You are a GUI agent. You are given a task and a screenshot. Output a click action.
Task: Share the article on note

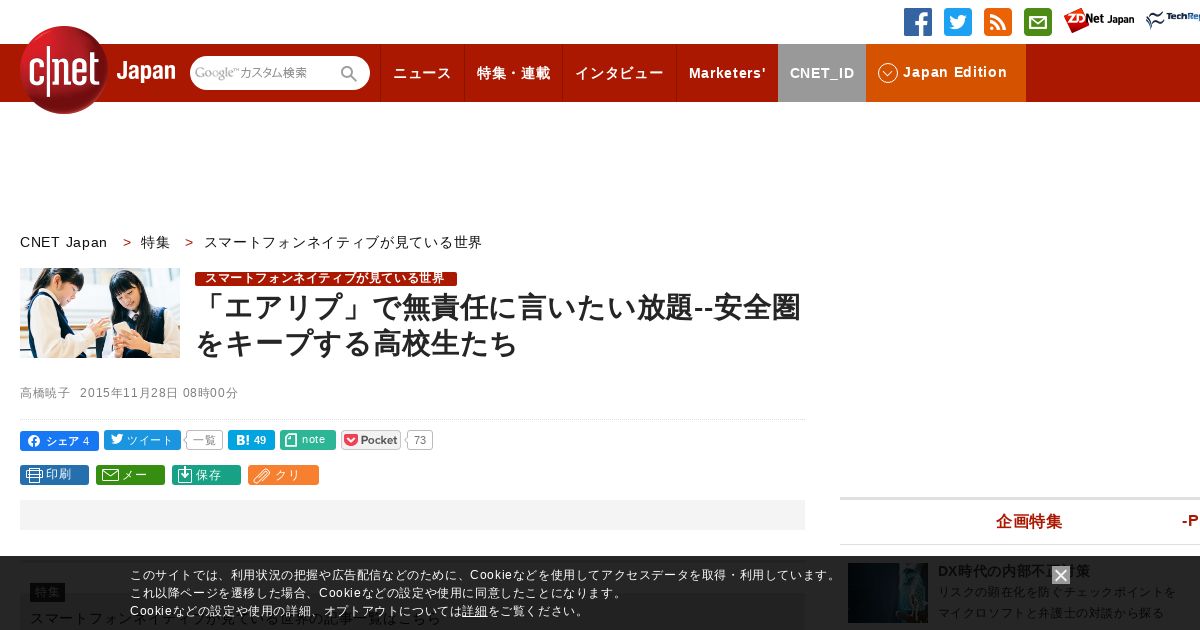coord(308,440)
